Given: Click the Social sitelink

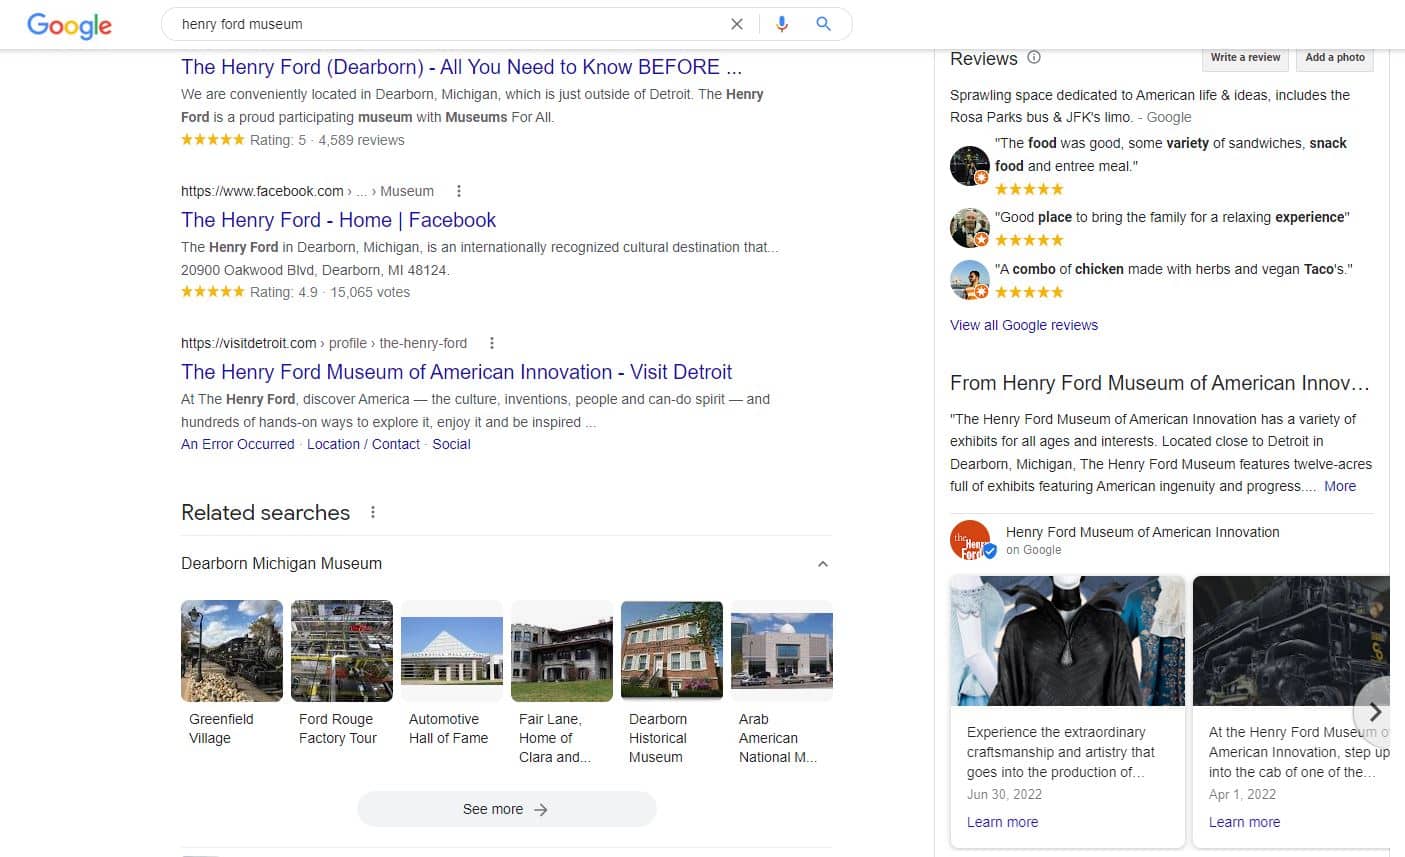Looking at the screenshot, I should pos(451,444).
